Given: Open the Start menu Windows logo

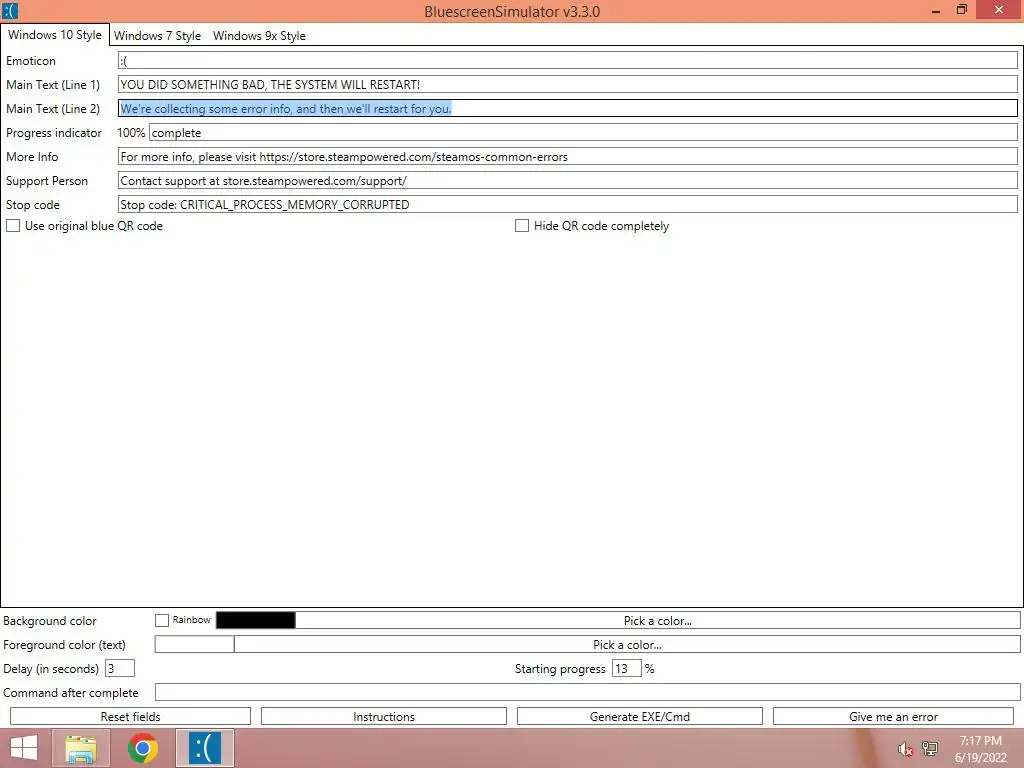Looking at the screenshot, I should 24,748.
